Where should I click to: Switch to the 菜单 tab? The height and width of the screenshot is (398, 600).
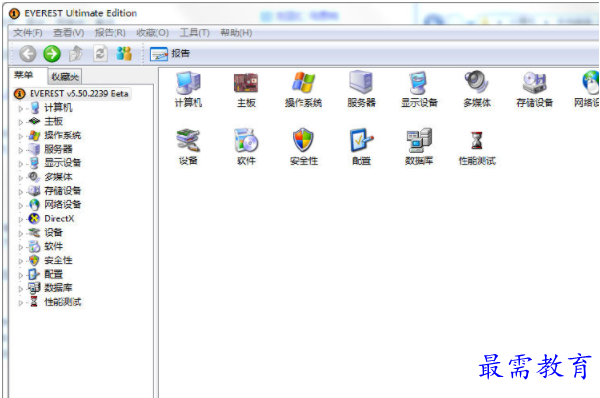24,75
